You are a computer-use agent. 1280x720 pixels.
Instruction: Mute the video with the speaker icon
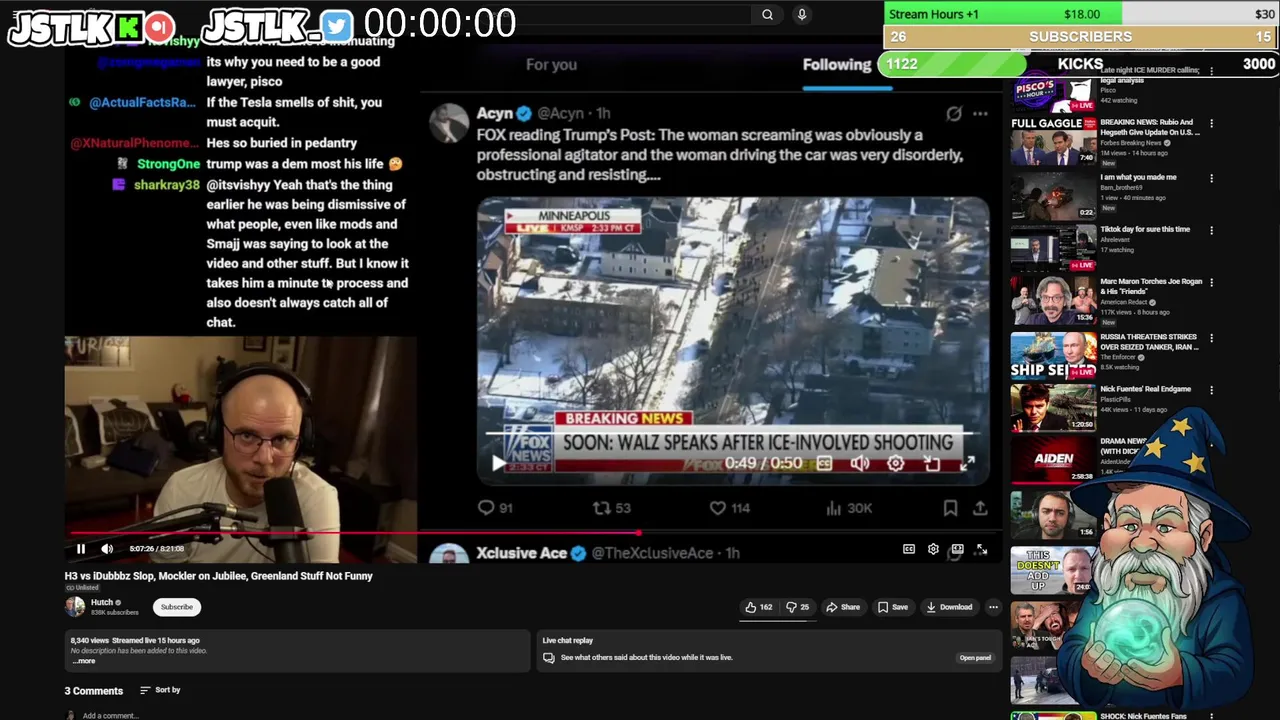pos(107,549)
